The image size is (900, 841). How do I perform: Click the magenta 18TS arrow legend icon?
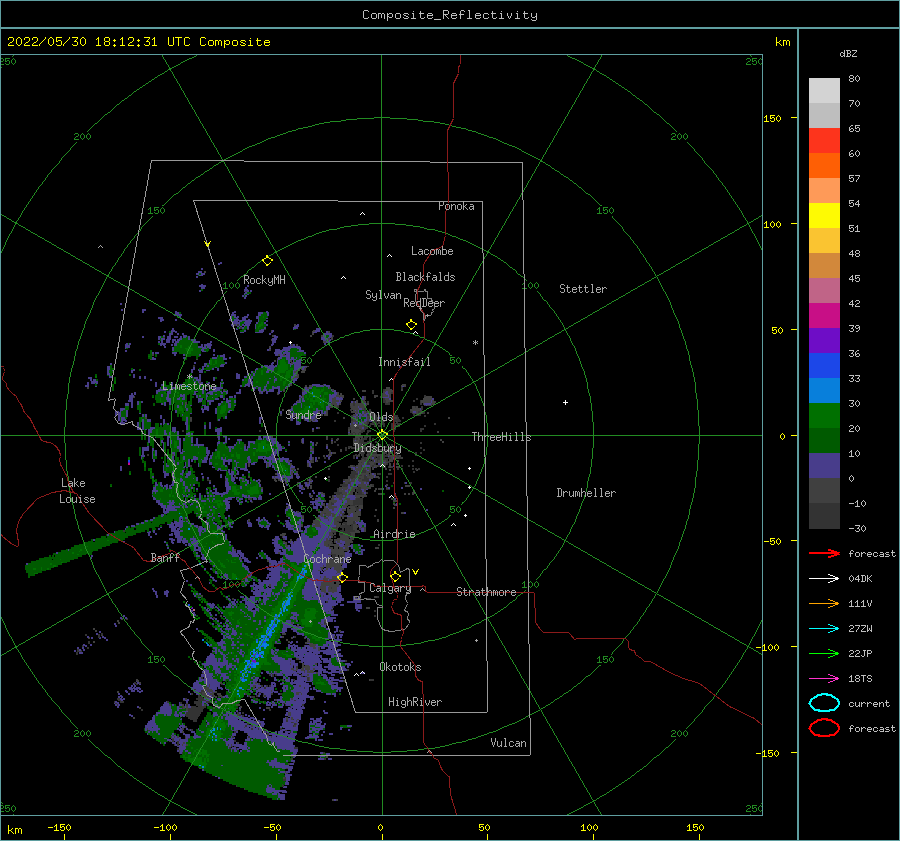(824, 679)
